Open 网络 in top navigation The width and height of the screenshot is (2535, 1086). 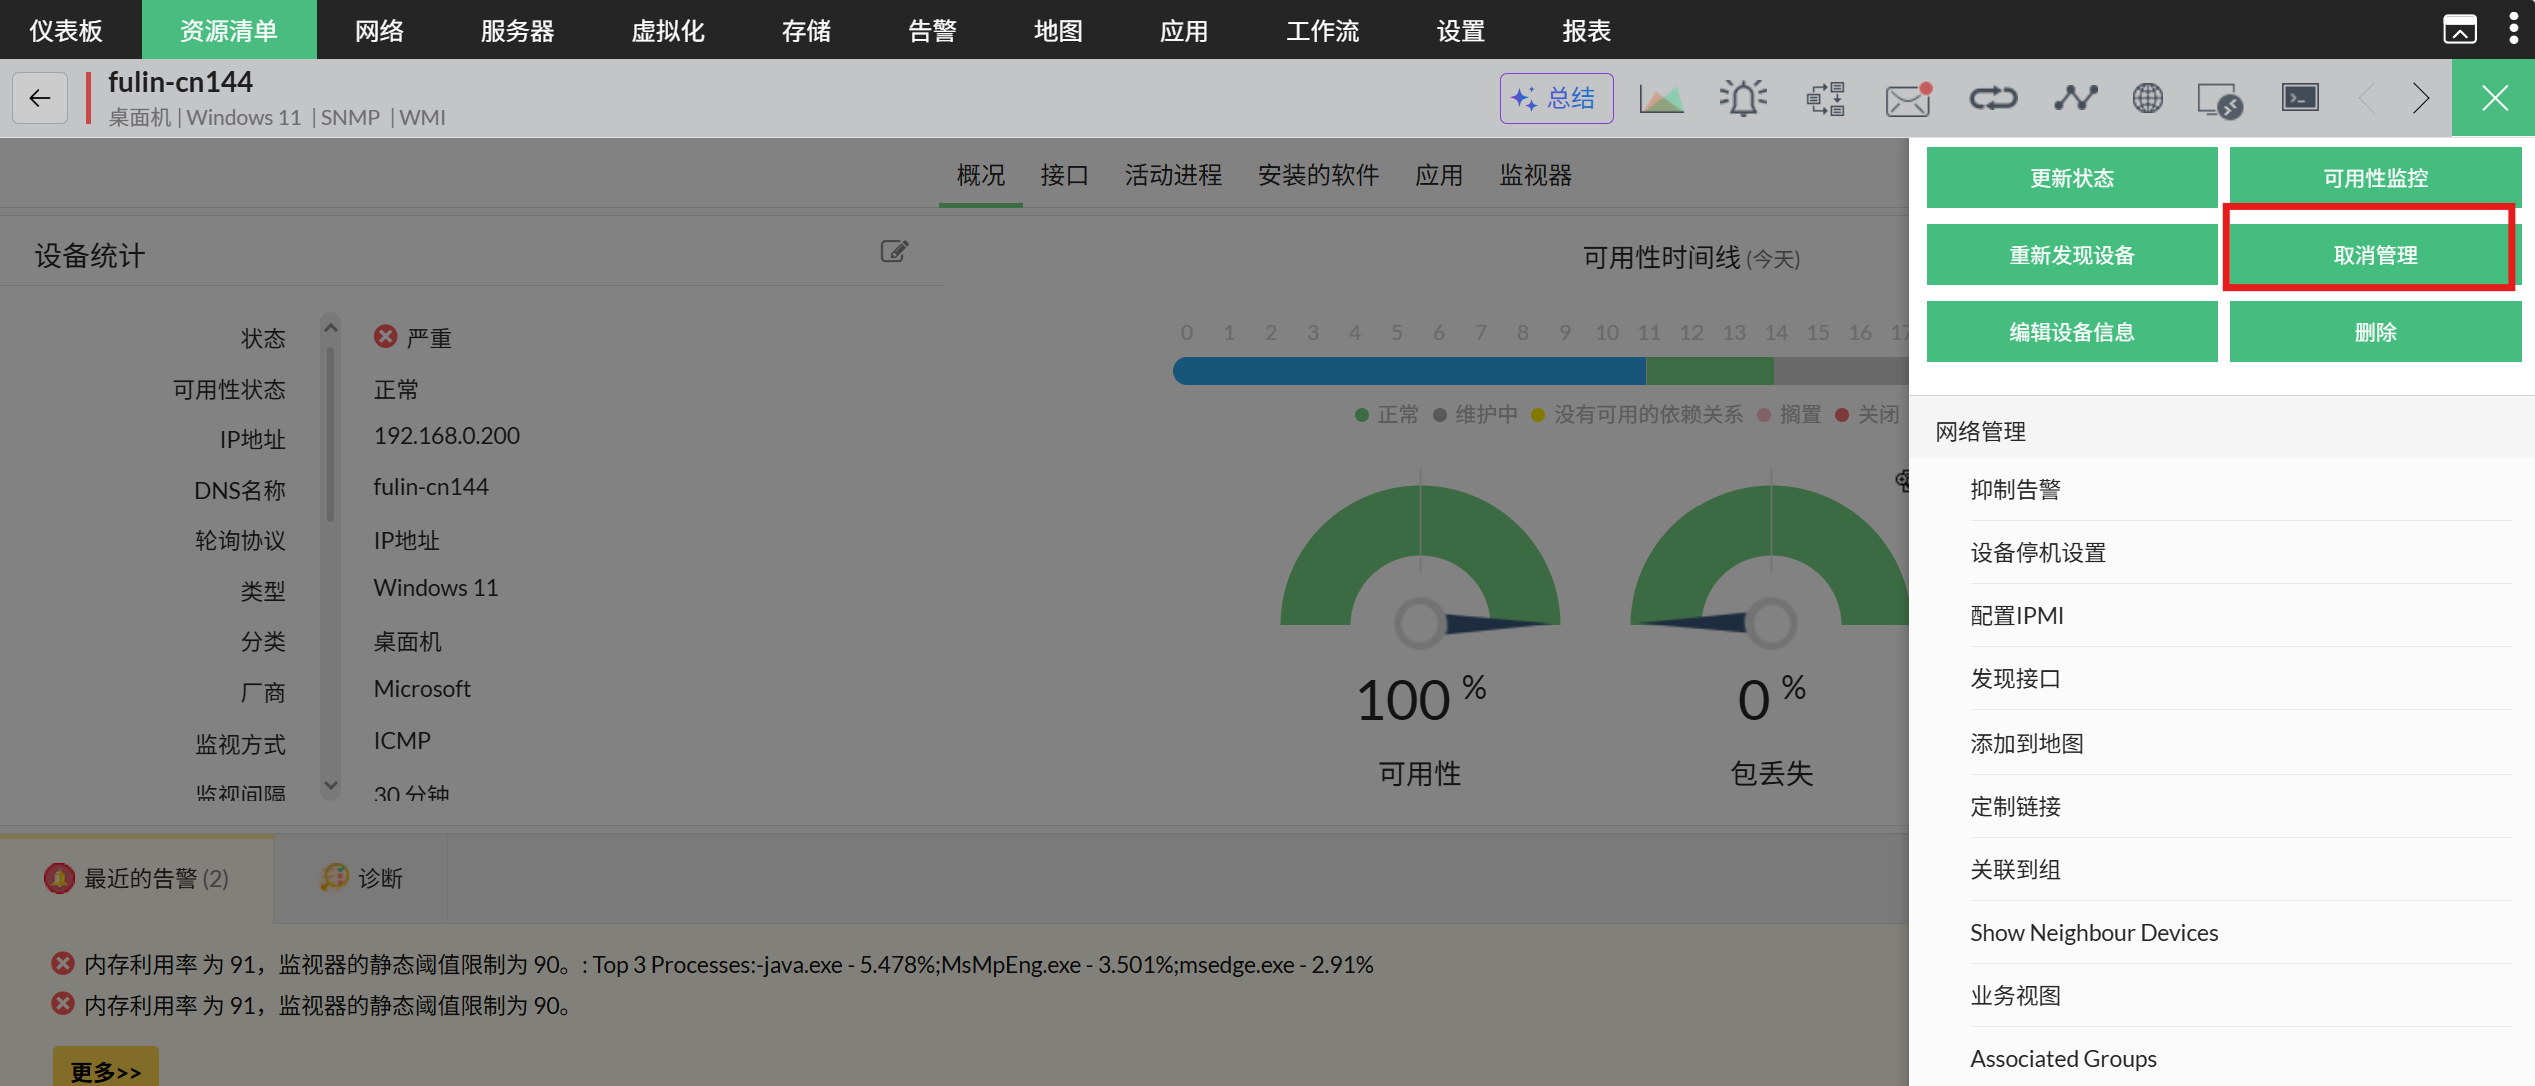(x=379, y=30)
